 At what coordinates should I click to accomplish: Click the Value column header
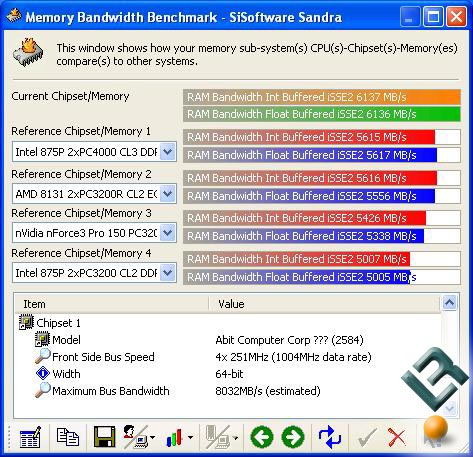coord(324,304)
